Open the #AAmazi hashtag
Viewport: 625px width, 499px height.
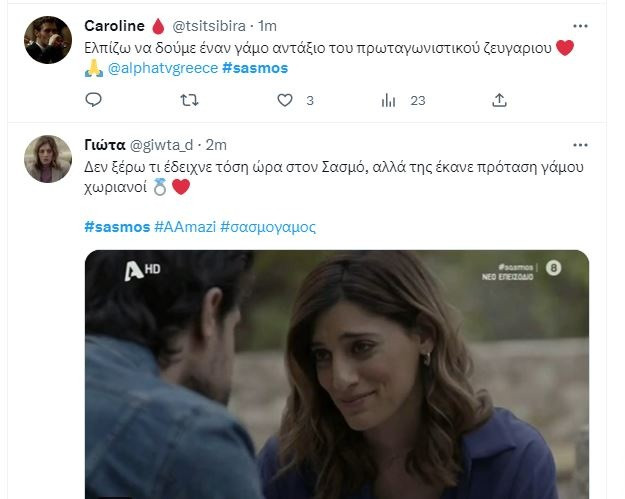click(x=185, y=227)
